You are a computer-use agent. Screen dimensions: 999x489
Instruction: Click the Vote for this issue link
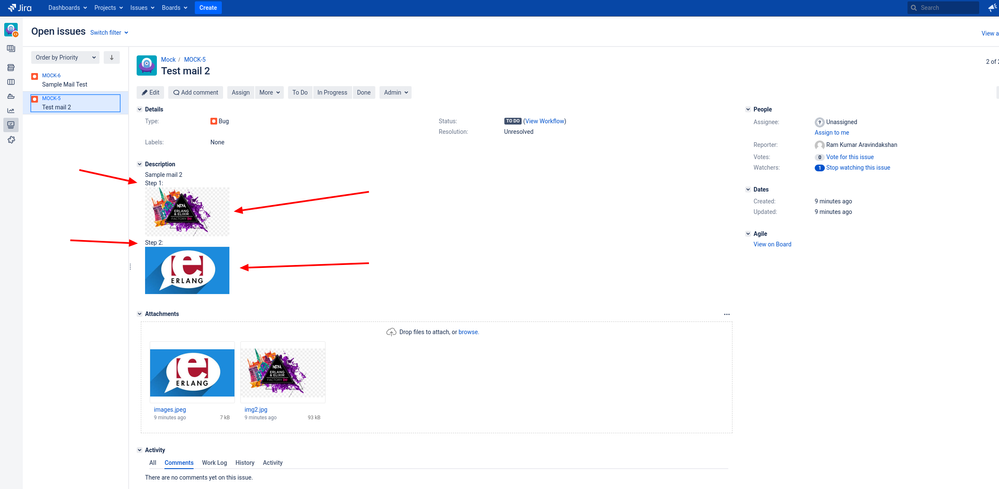850,157
